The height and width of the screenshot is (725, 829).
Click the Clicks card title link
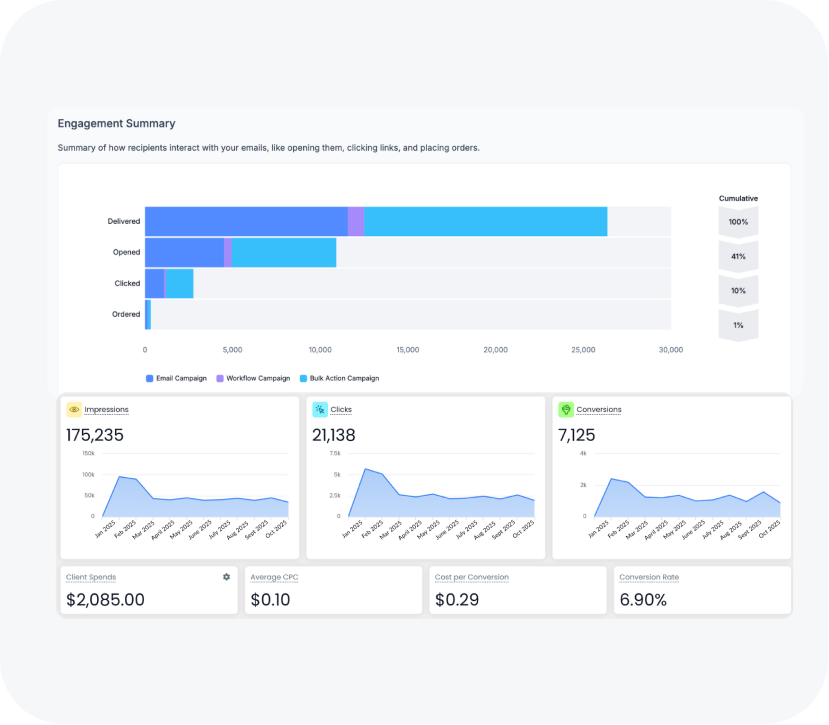point(341,409)
